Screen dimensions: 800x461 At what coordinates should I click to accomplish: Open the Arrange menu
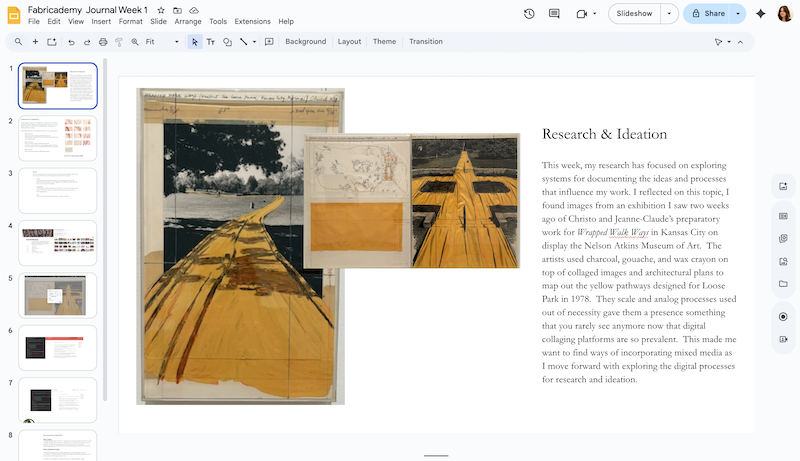pos(187,21)
